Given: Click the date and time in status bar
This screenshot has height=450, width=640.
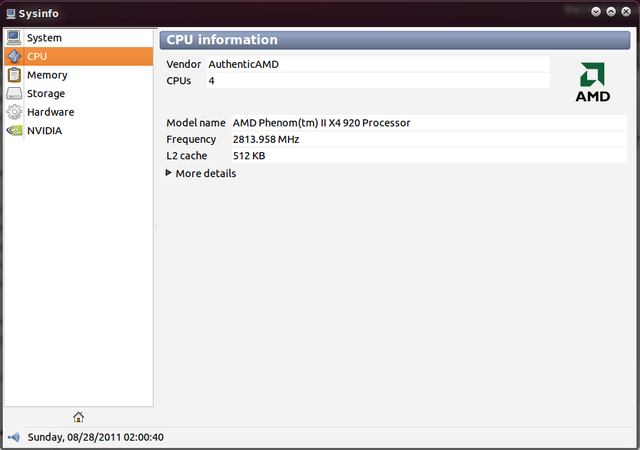Looking at the screenshot, I should coord(96,437).
